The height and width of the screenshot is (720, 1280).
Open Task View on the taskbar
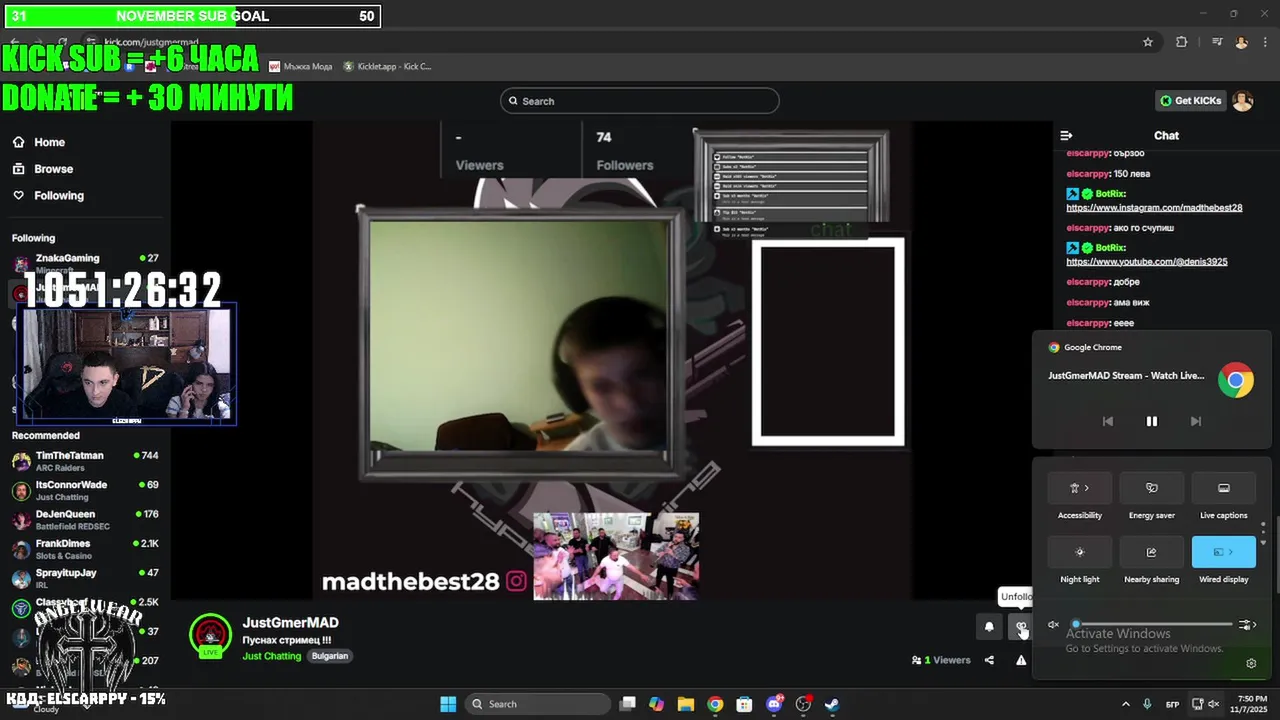(x=627, y=704)
